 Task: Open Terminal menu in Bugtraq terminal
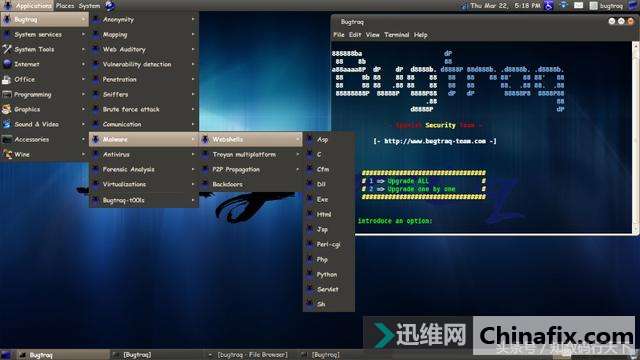(x=396, y=35)
